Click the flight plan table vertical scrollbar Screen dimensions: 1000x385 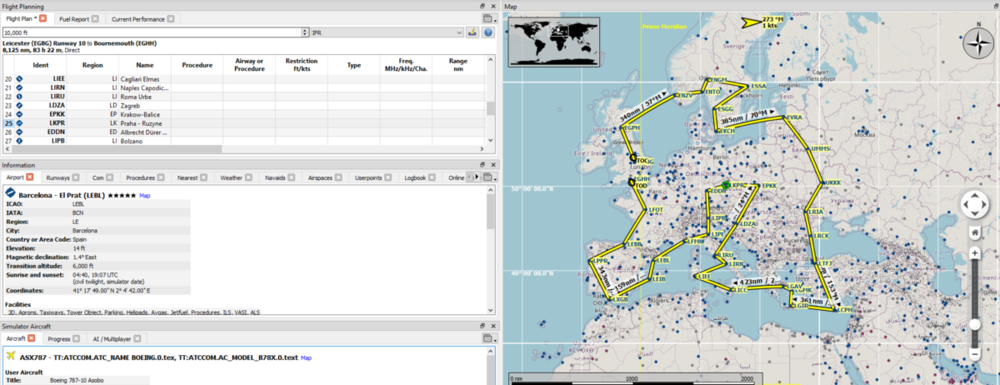pyautogui.click(x=490, y=109)
